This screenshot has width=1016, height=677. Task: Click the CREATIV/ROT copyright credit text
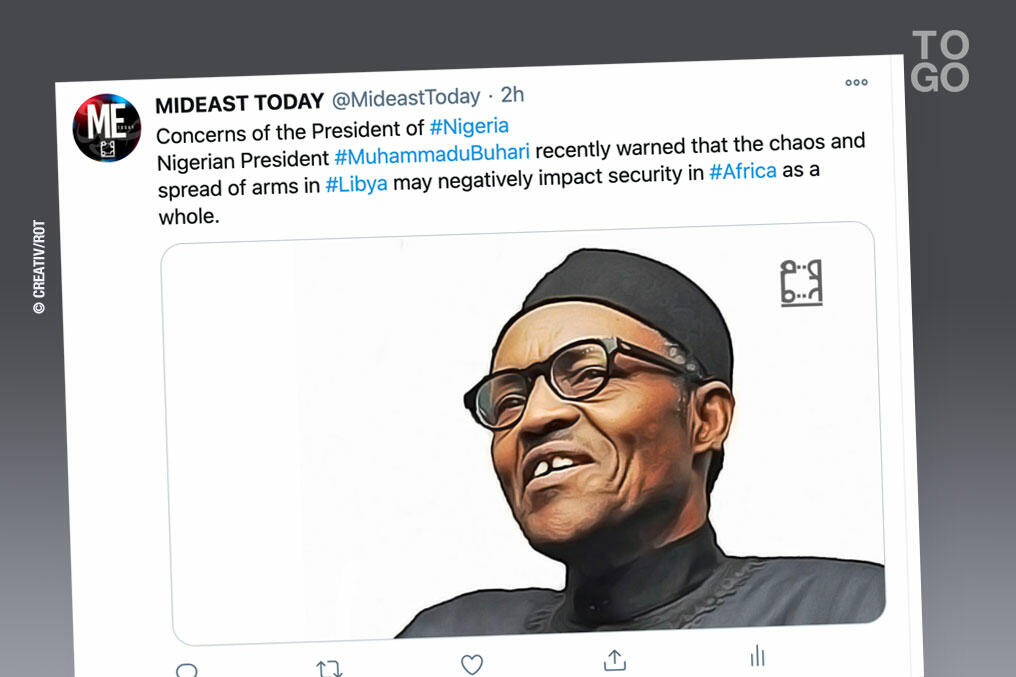tap(39, 267)
